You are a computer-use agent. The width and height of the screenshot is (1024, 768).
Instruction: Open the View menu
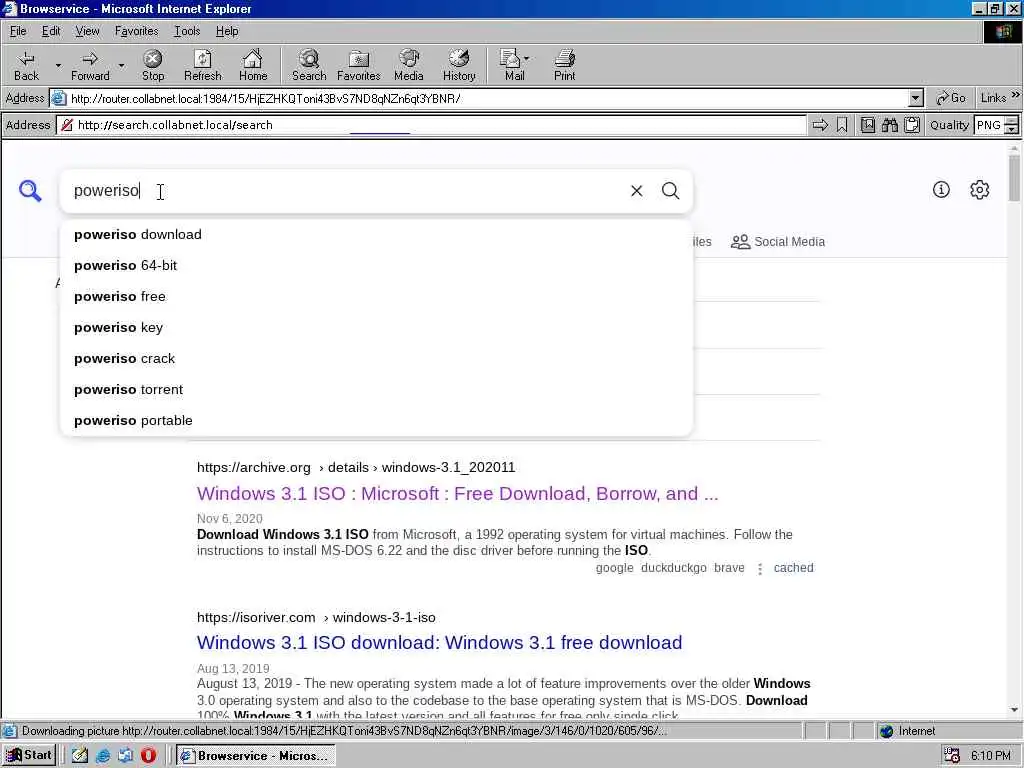pyautogui.click(x=87, y=31)
